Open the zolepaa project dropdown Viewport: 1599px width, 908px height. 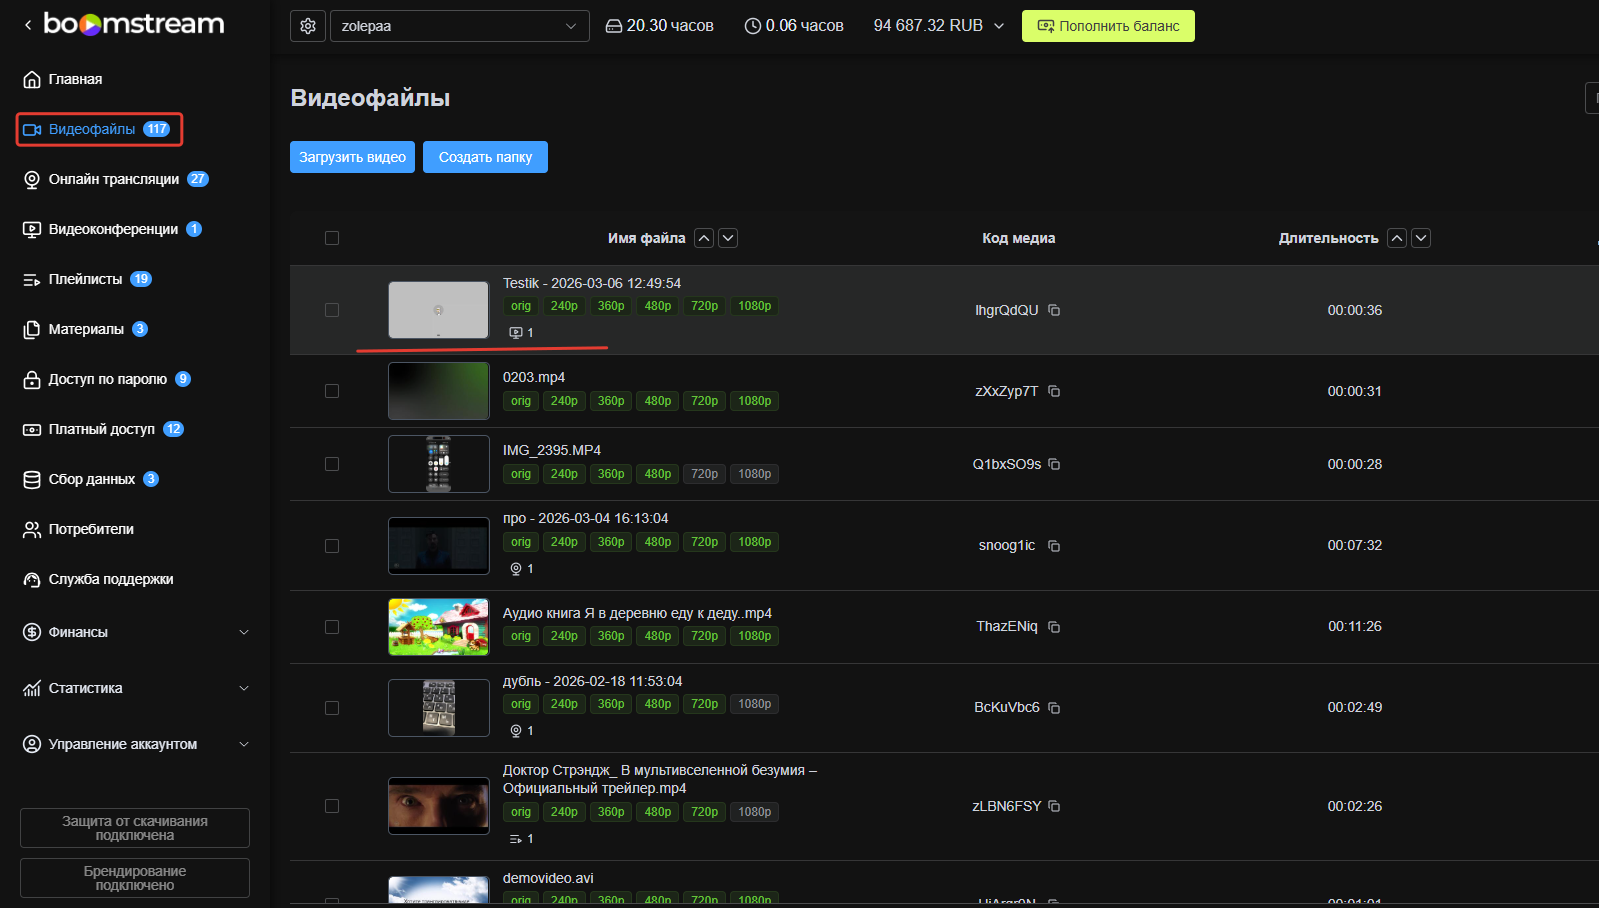coord(459,26)
